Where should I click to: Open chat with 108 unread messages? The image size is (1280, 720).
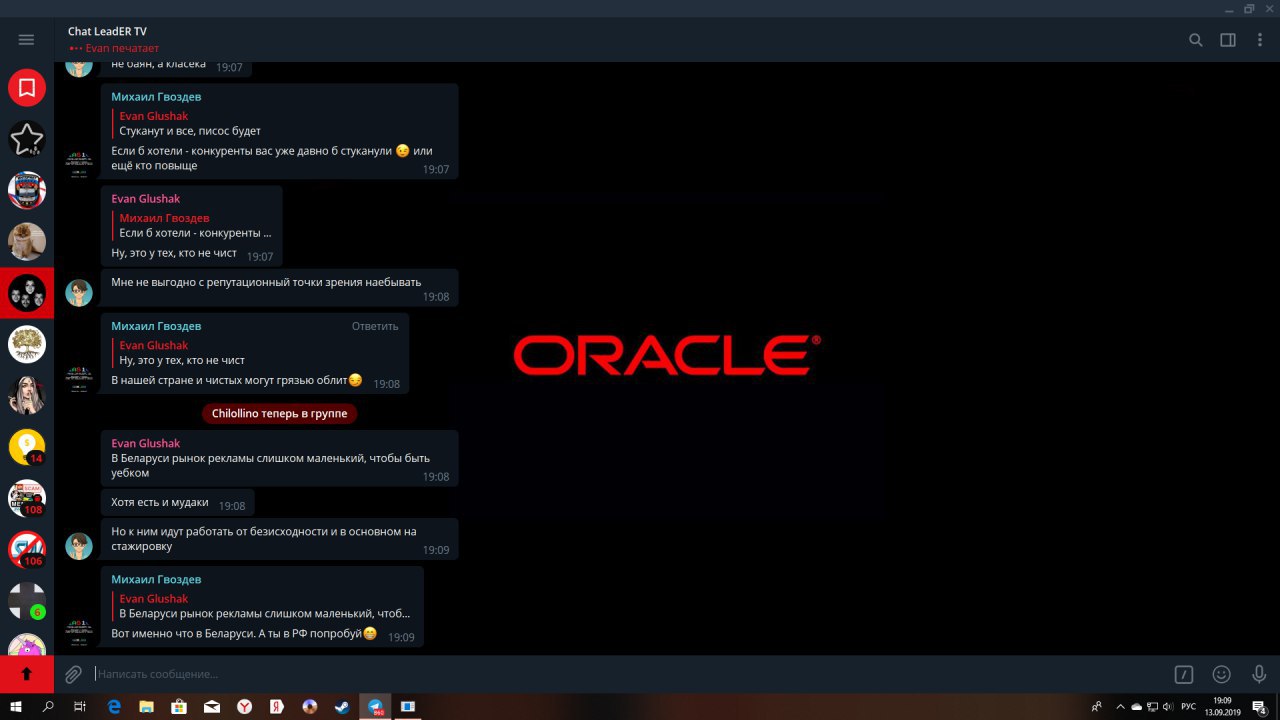[27, 497]
